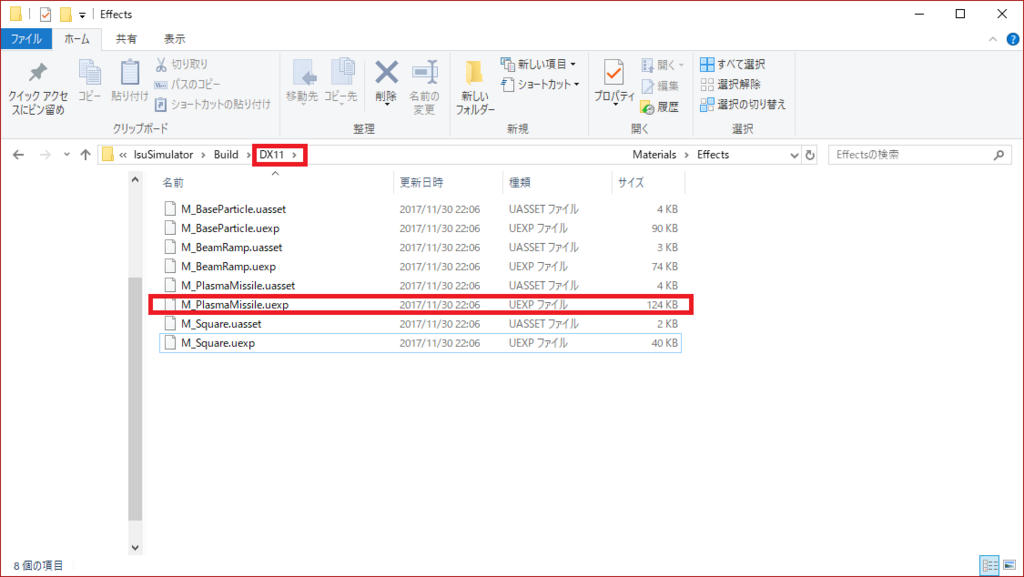Open Help with the blue question mark icon

1013,40
